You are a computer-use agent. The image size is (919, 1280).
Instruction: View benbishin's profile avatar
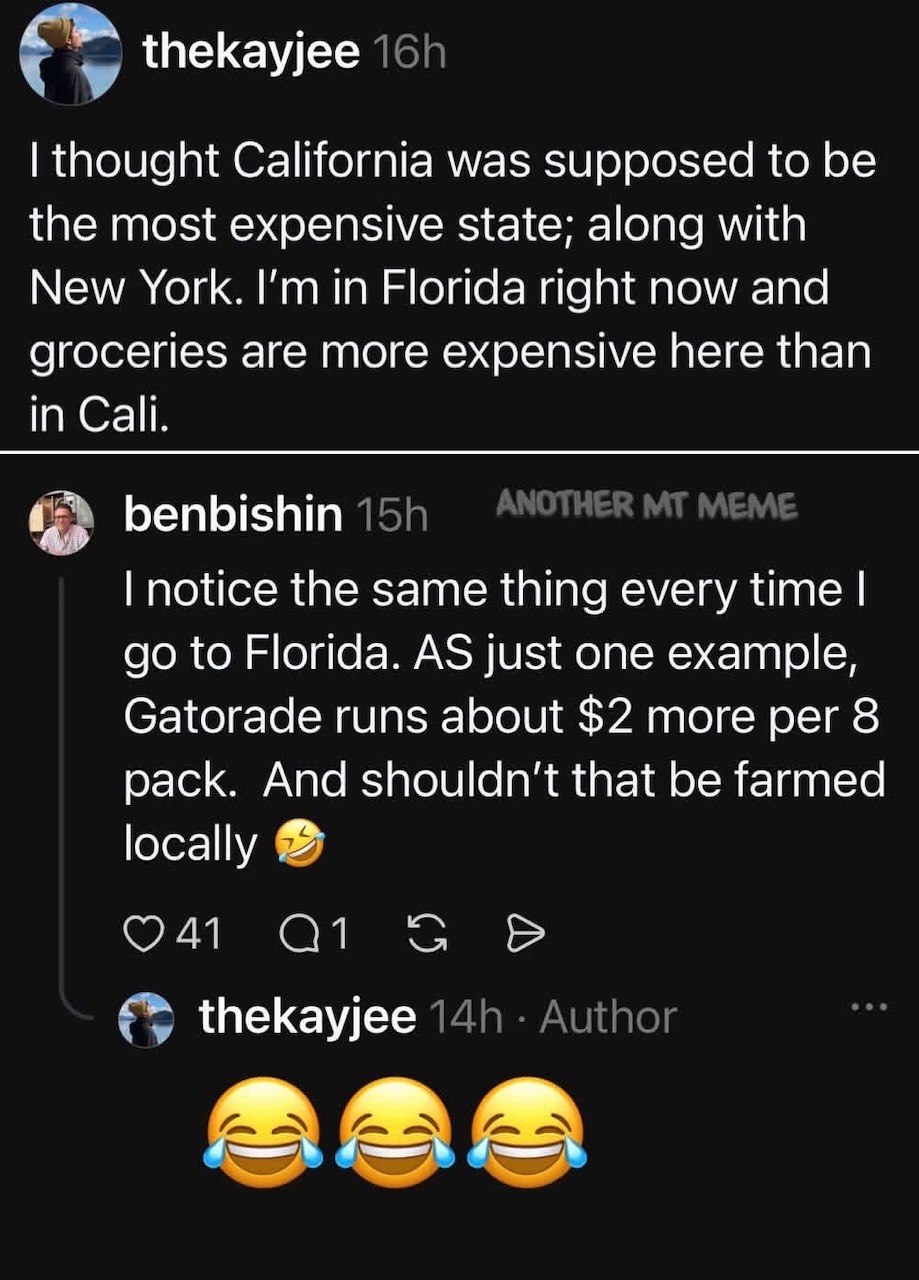(x=60, y=522)
